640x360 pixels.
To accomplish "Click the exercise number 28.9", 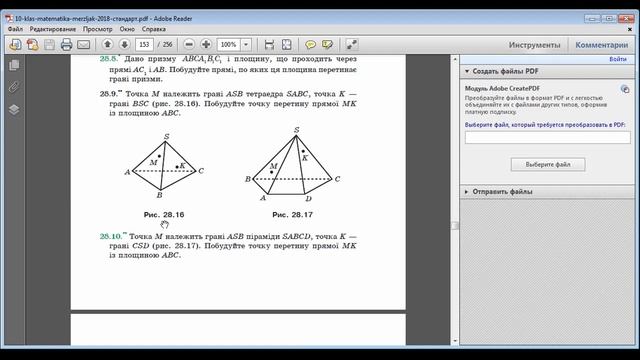I will pyautogui.click(x=109, y=94).
